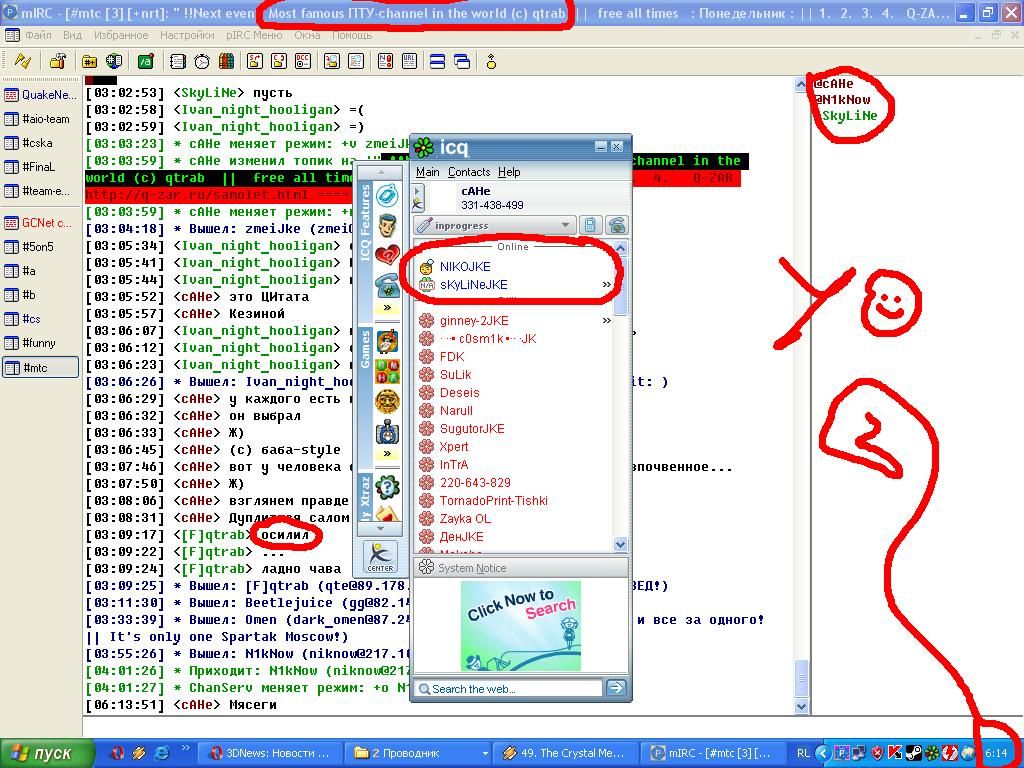Select the Xpert contact in ICQ
This screenshot has height=768, width=1024.
pyautogui.click(x=454, y=447)
